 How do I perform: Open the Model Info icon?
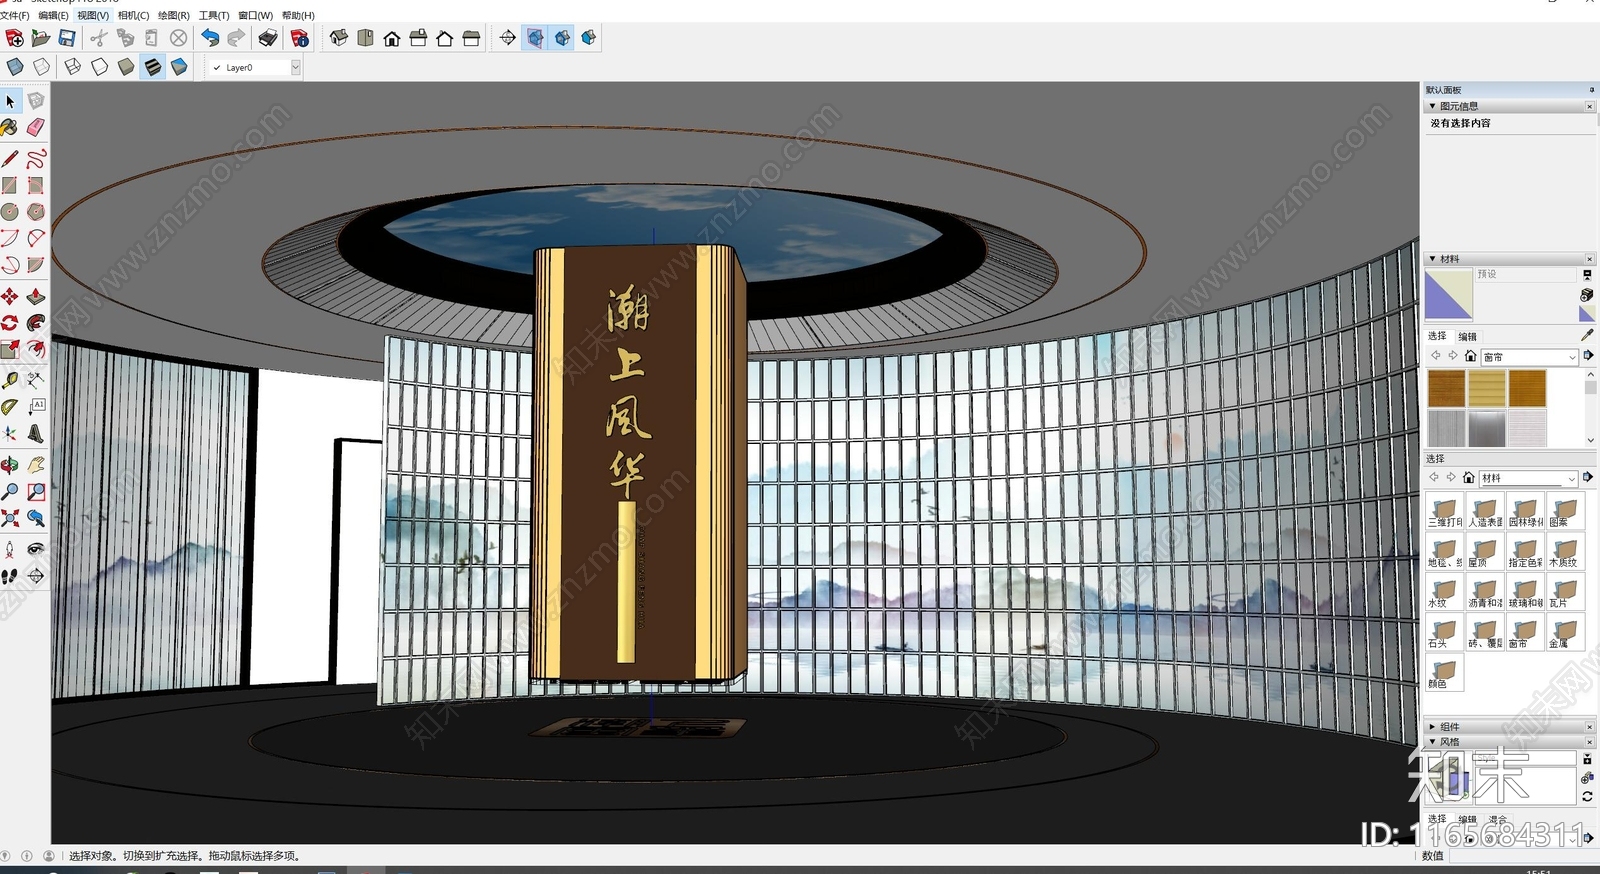pyautogui.click(x=300, y=38)
